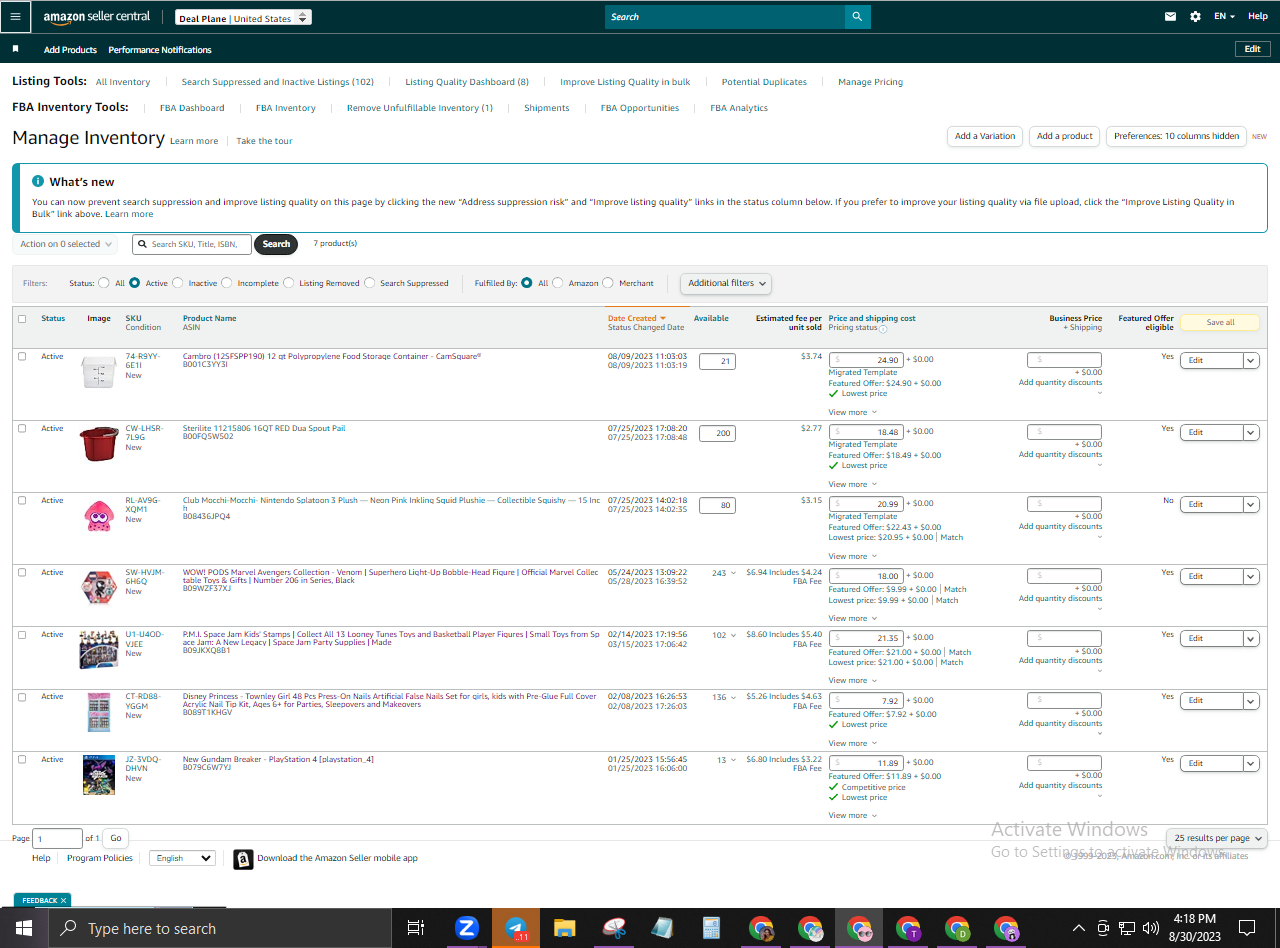
Task: Click the volume speaker tray icon
Action: pyautogui.click(x=1151, y=928)
